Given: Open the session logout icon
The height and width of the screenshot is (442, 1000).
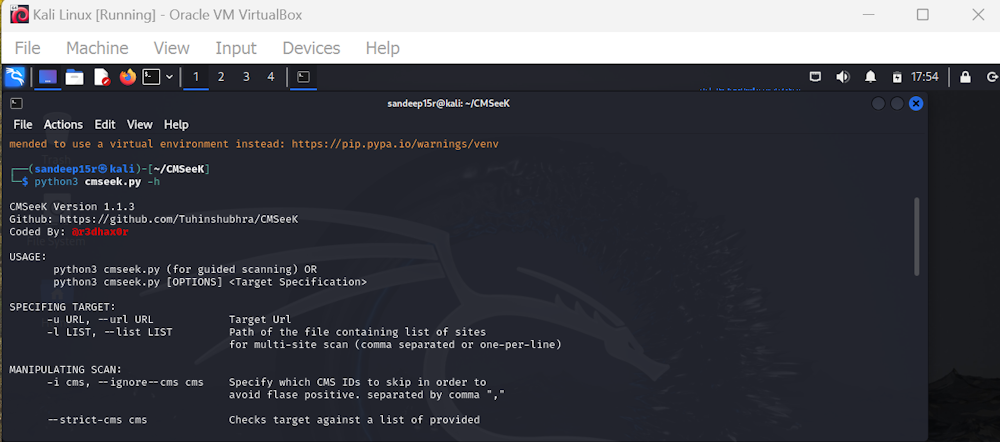Looking at the screenshot, I should 992,77.
